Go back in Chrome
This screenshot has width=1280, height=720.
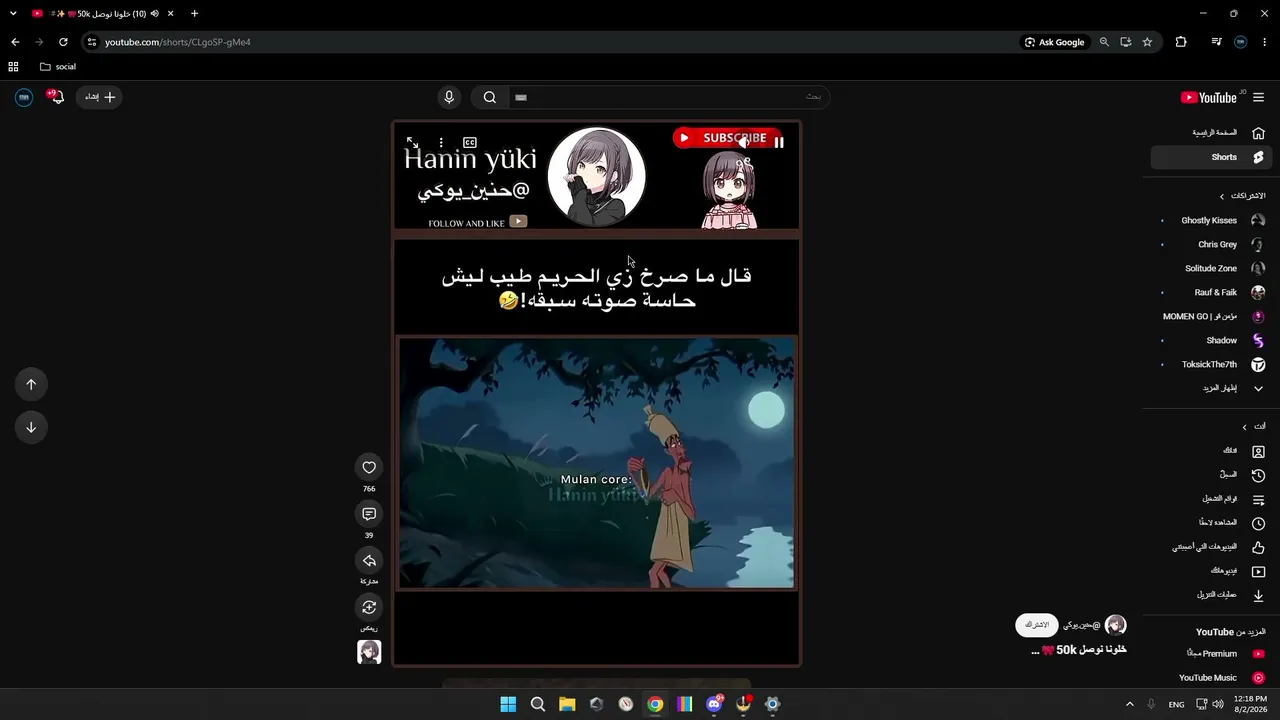(x=15, y=42)
